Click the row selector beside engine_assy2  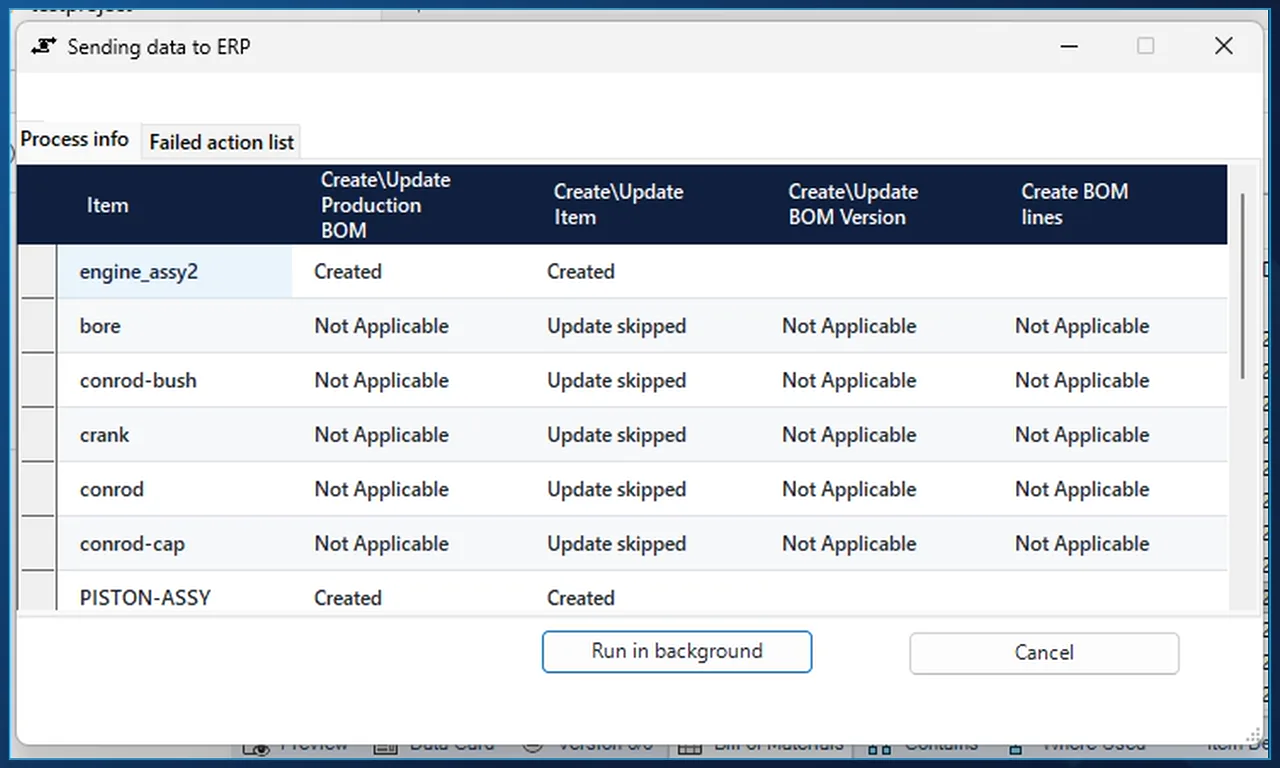[37, 272]
